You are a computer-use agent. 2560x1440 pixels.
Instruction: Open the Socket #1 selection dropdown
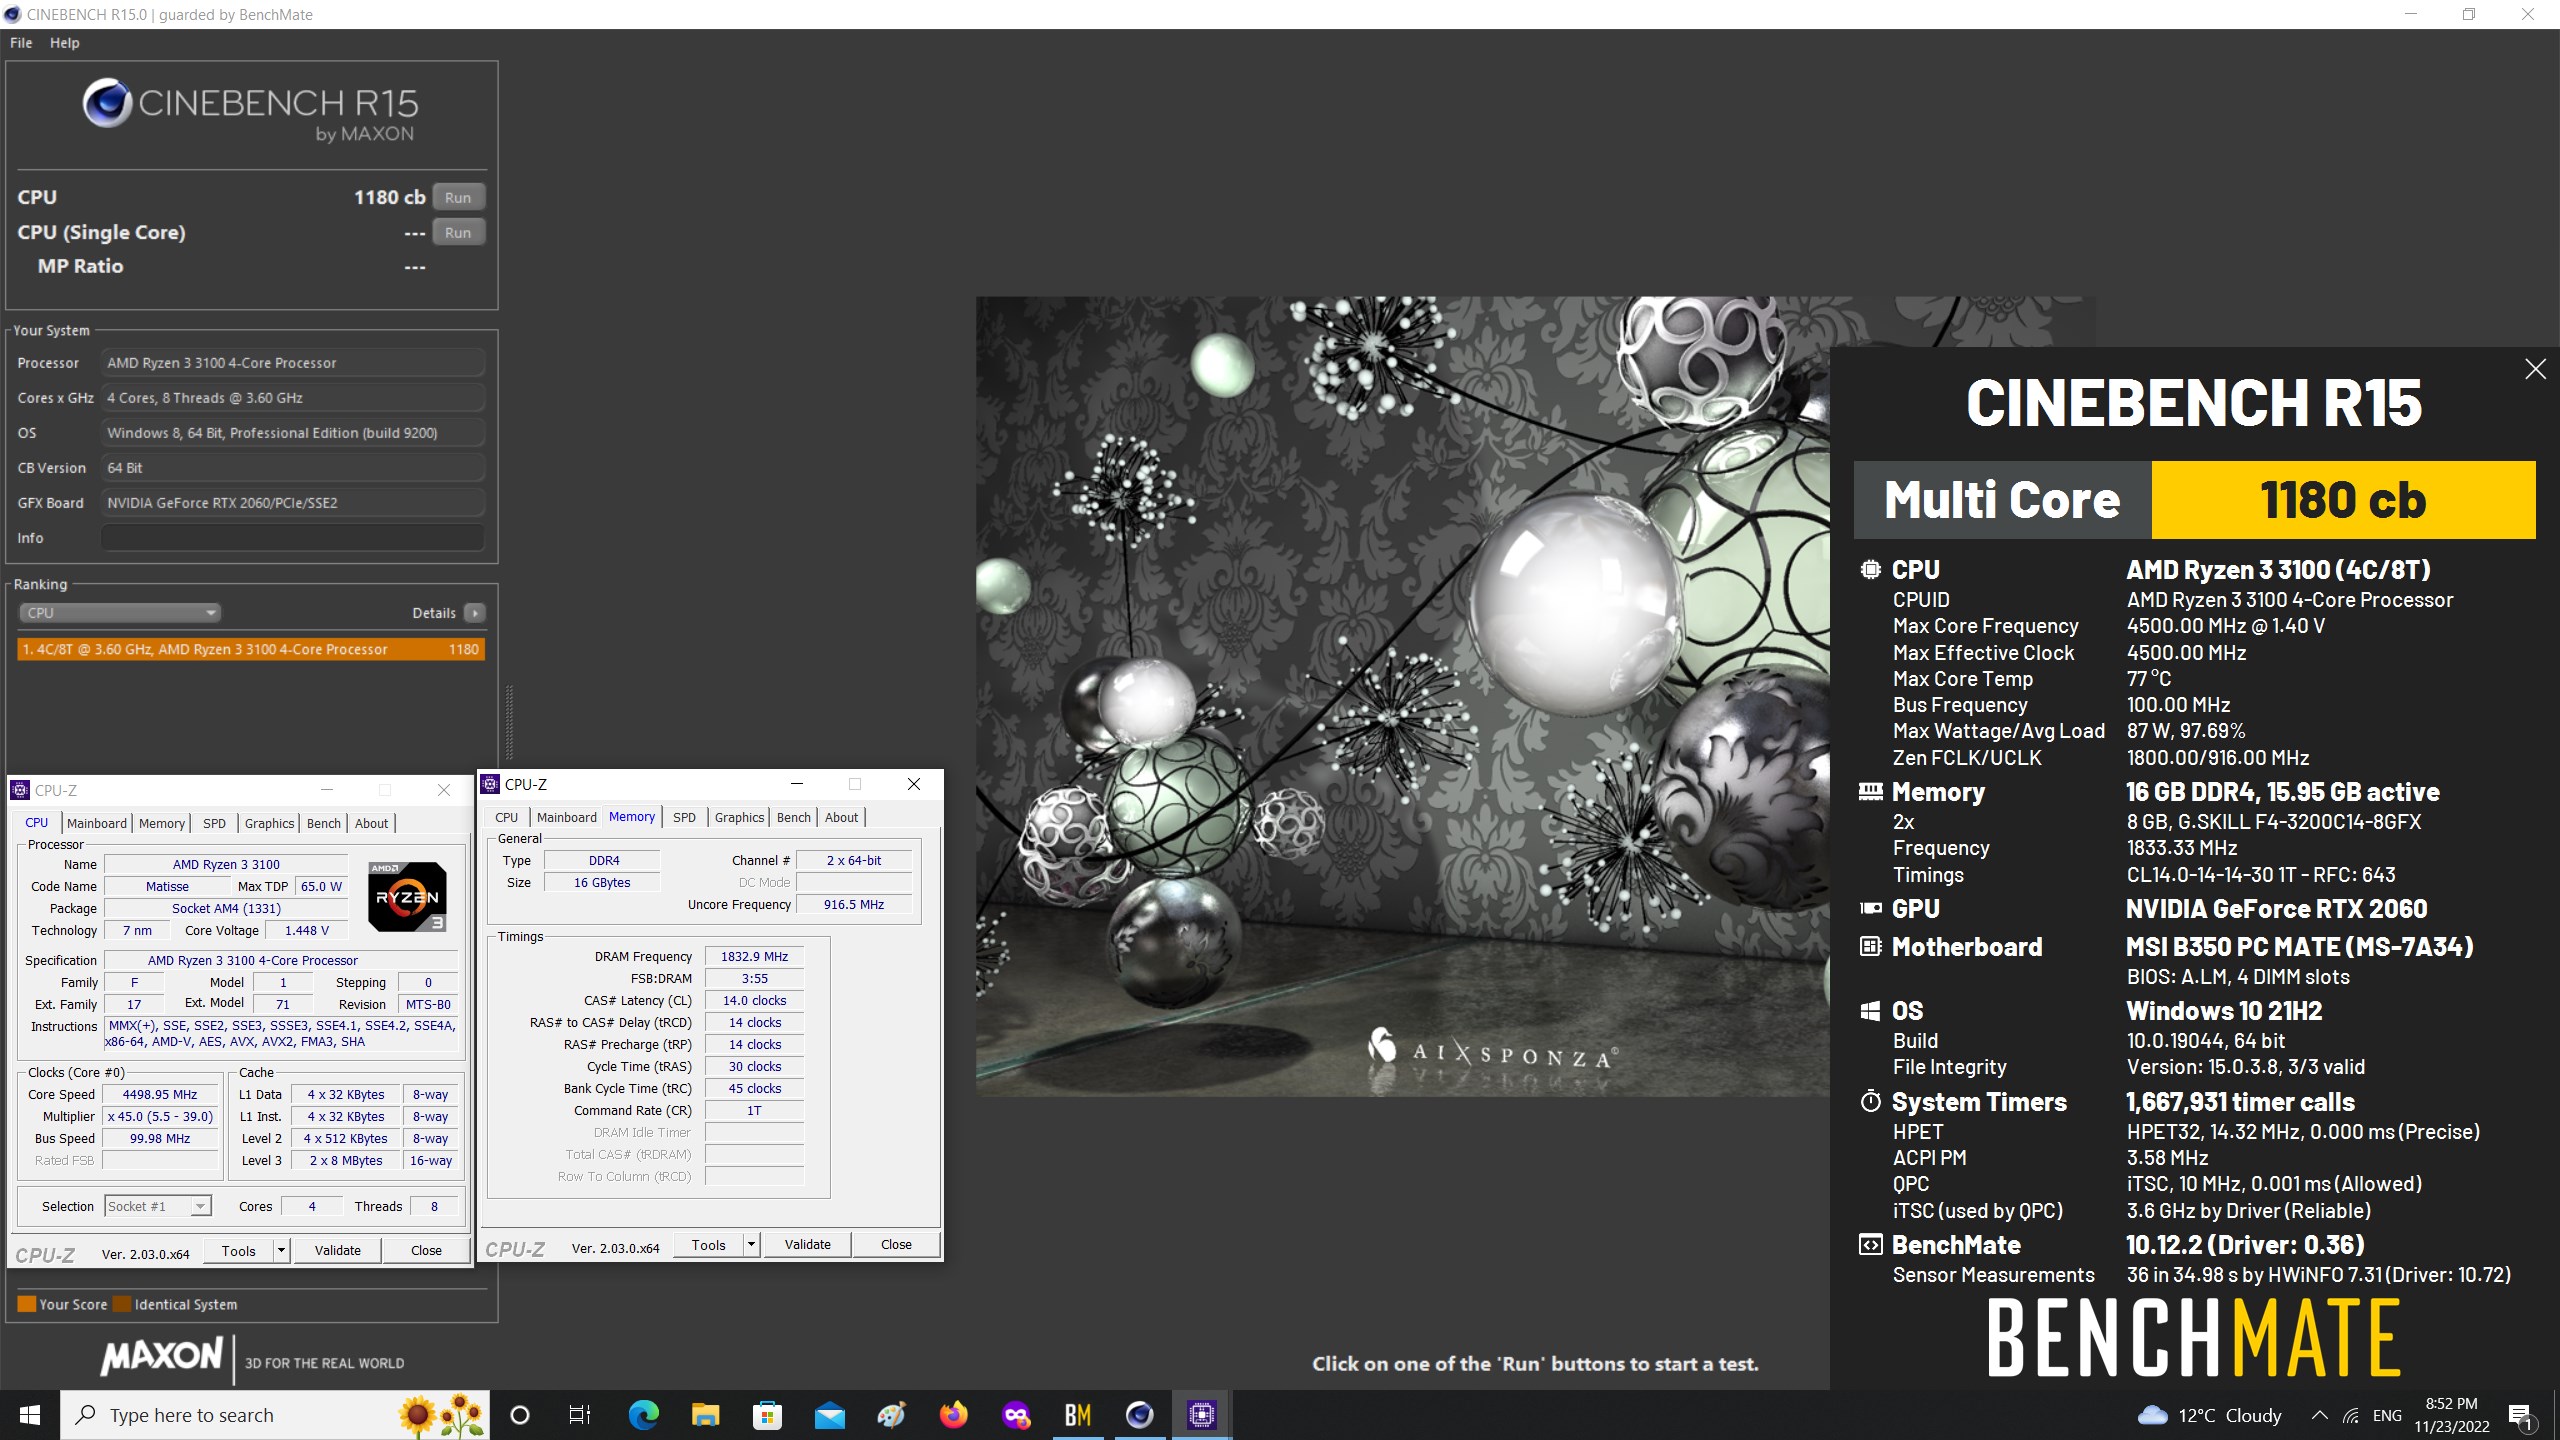[158, 1206]
